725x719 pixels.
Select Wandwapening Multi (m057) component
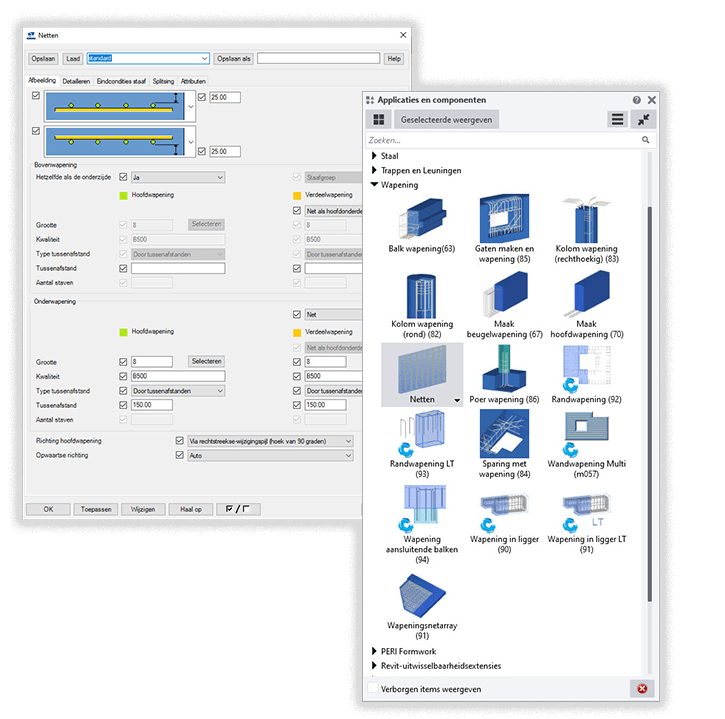pyautogui.click(x=586, y=445)
